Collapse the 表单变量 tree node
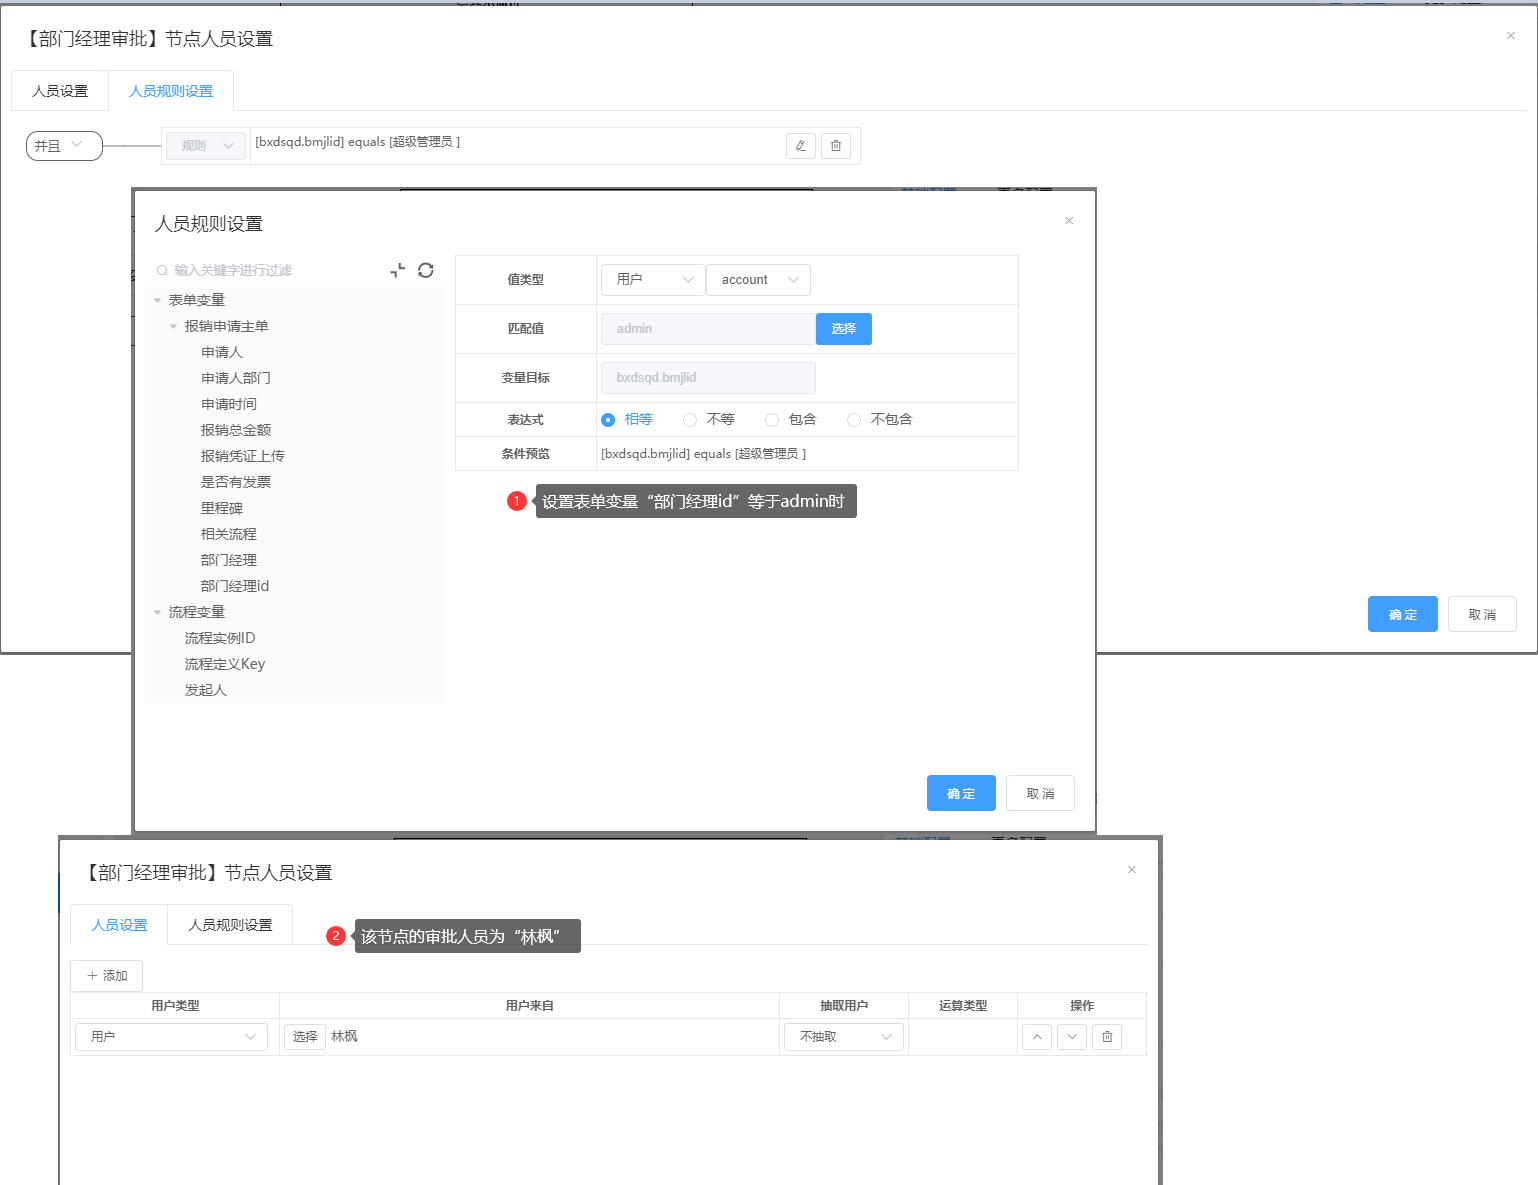Viewport: 1538px width, 1185px height. [x=158, y=301]
